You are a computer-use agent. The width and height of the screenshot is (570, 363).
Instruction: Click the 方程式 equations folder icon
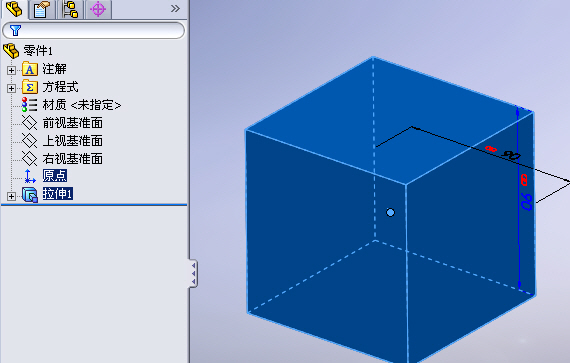pyautogui.click(x=30, y=87)
